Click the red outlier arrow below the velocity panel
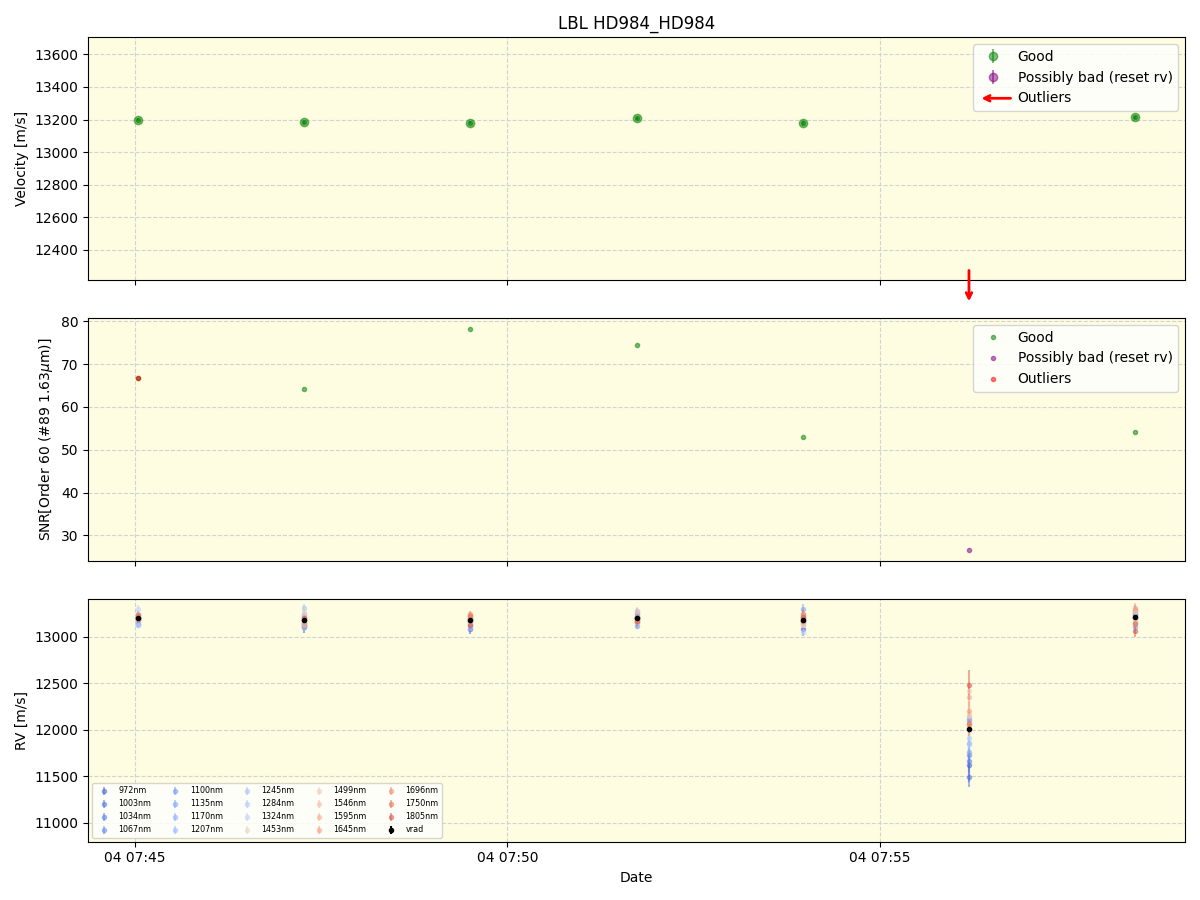This screenshot has width=1200, height=900. [x=969, y=285]
